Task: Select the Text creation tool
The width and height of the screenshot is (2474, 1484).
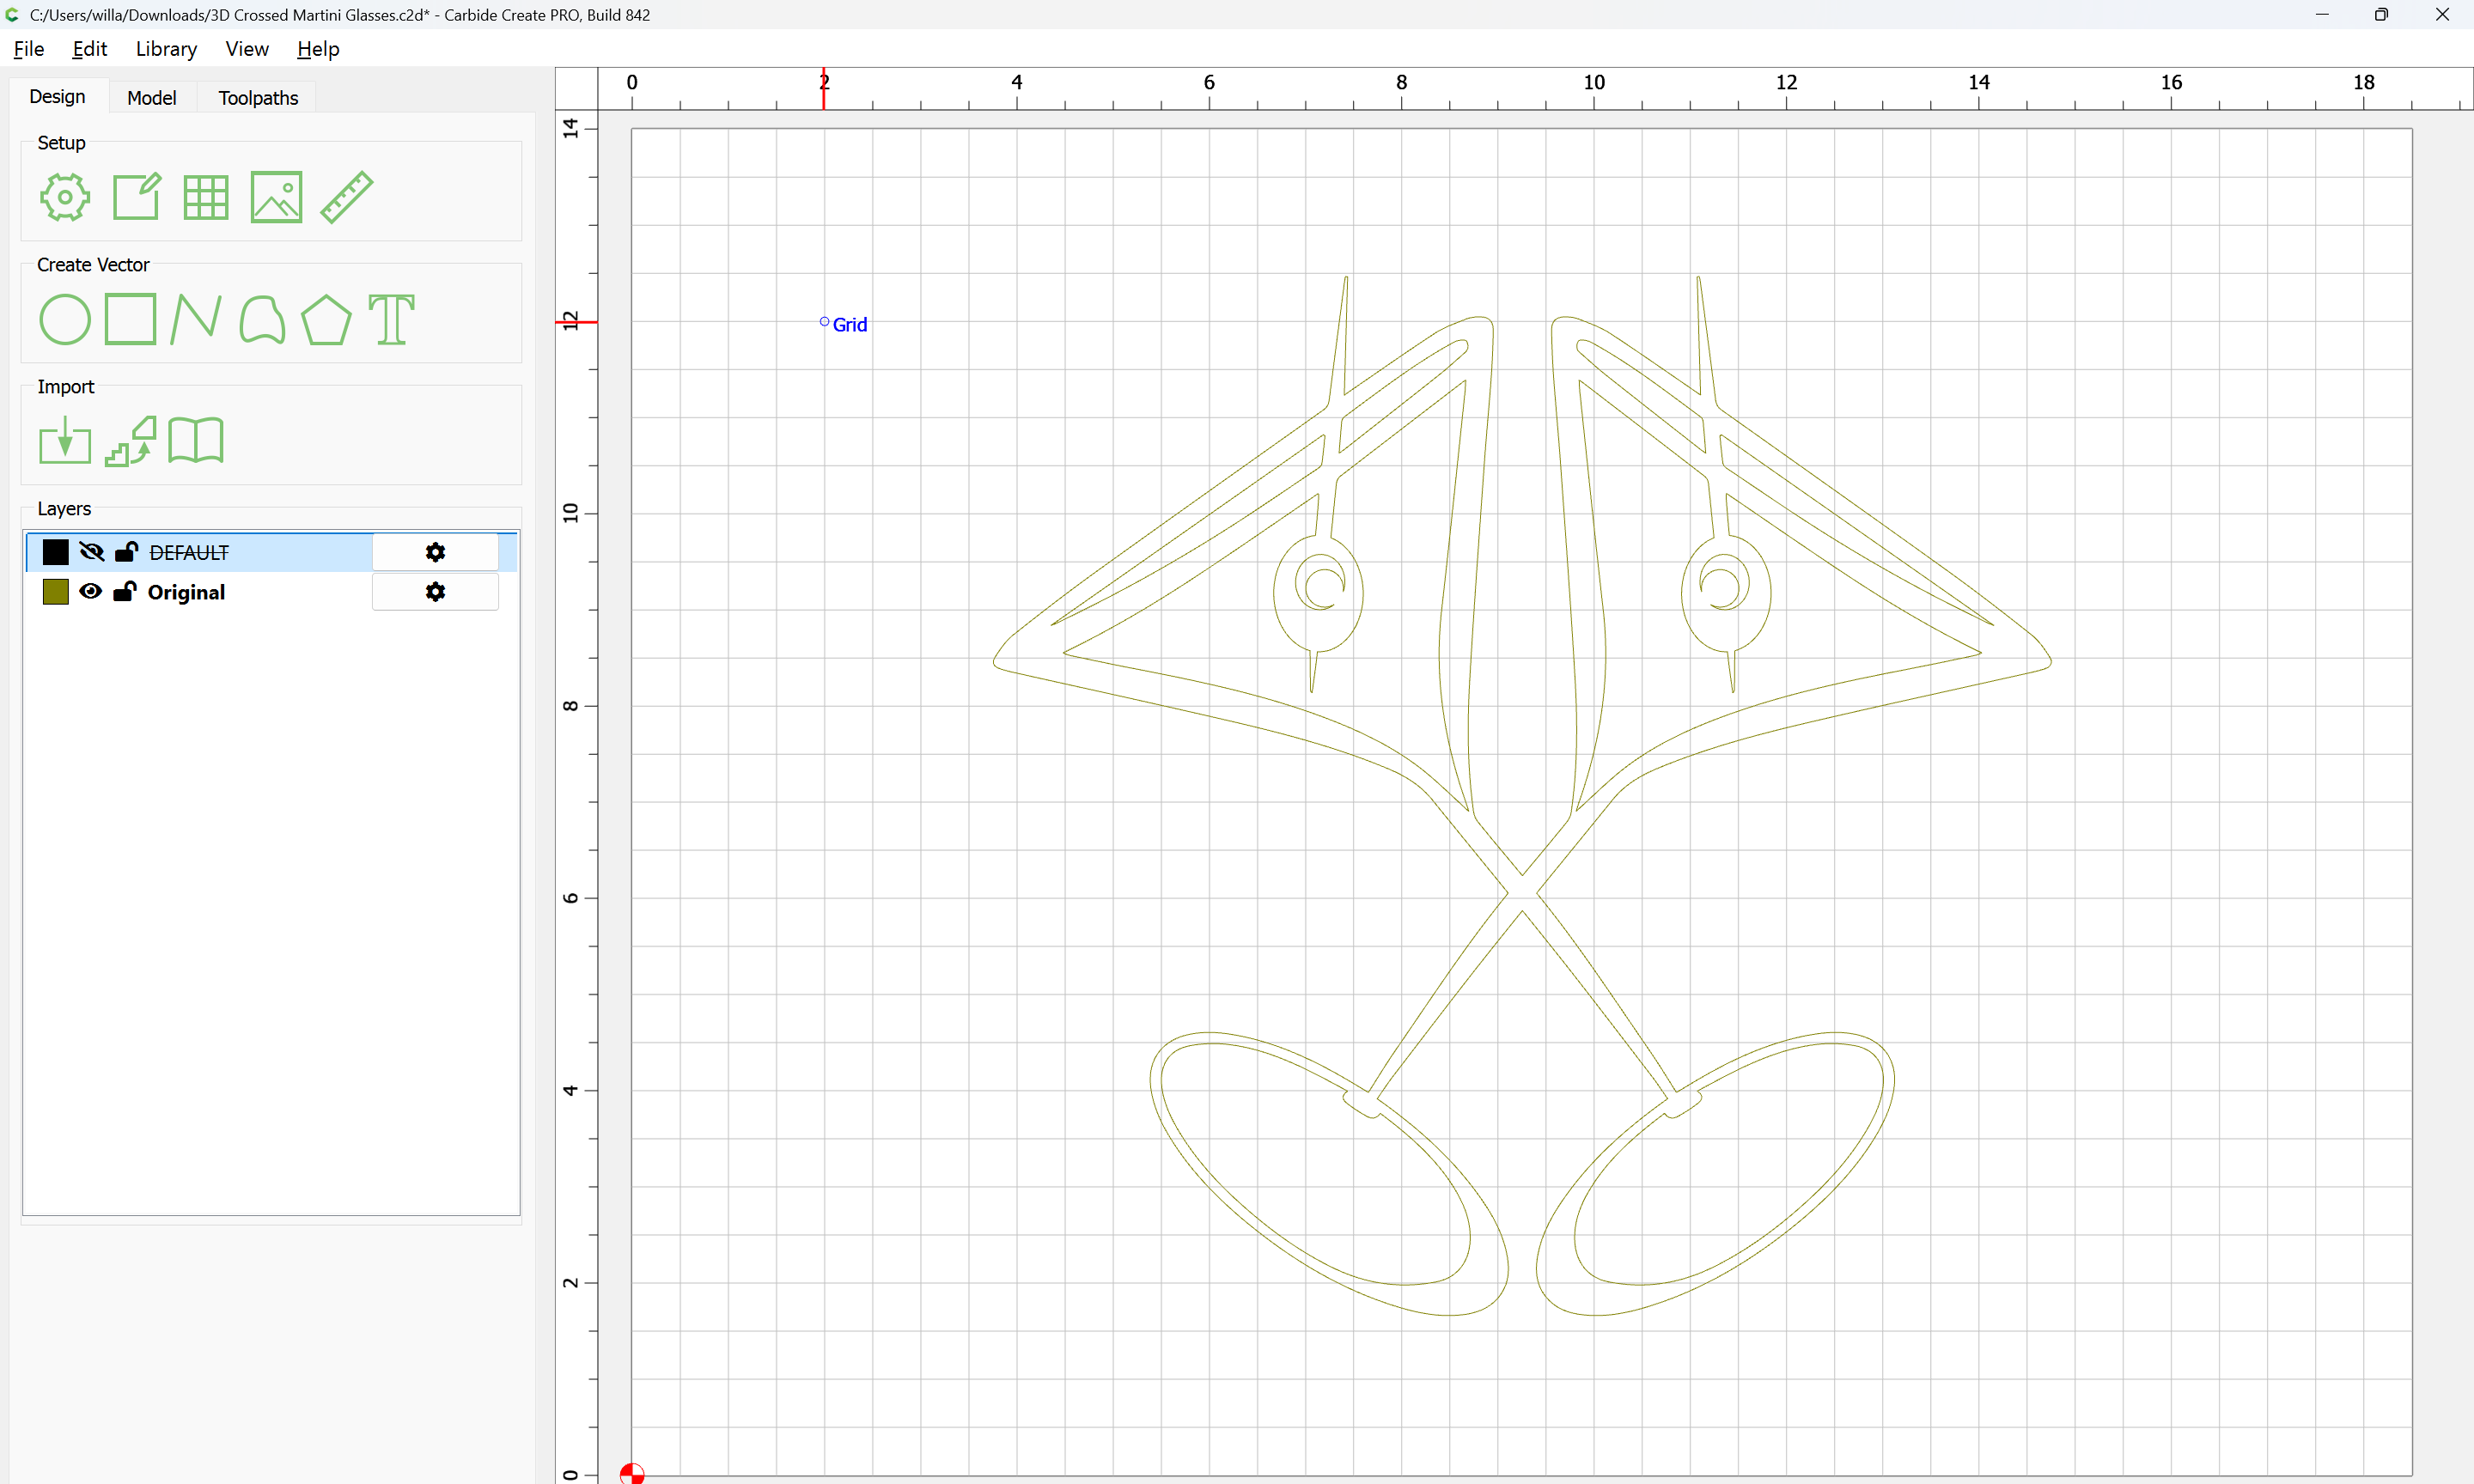Action: [x=391, y=320]
